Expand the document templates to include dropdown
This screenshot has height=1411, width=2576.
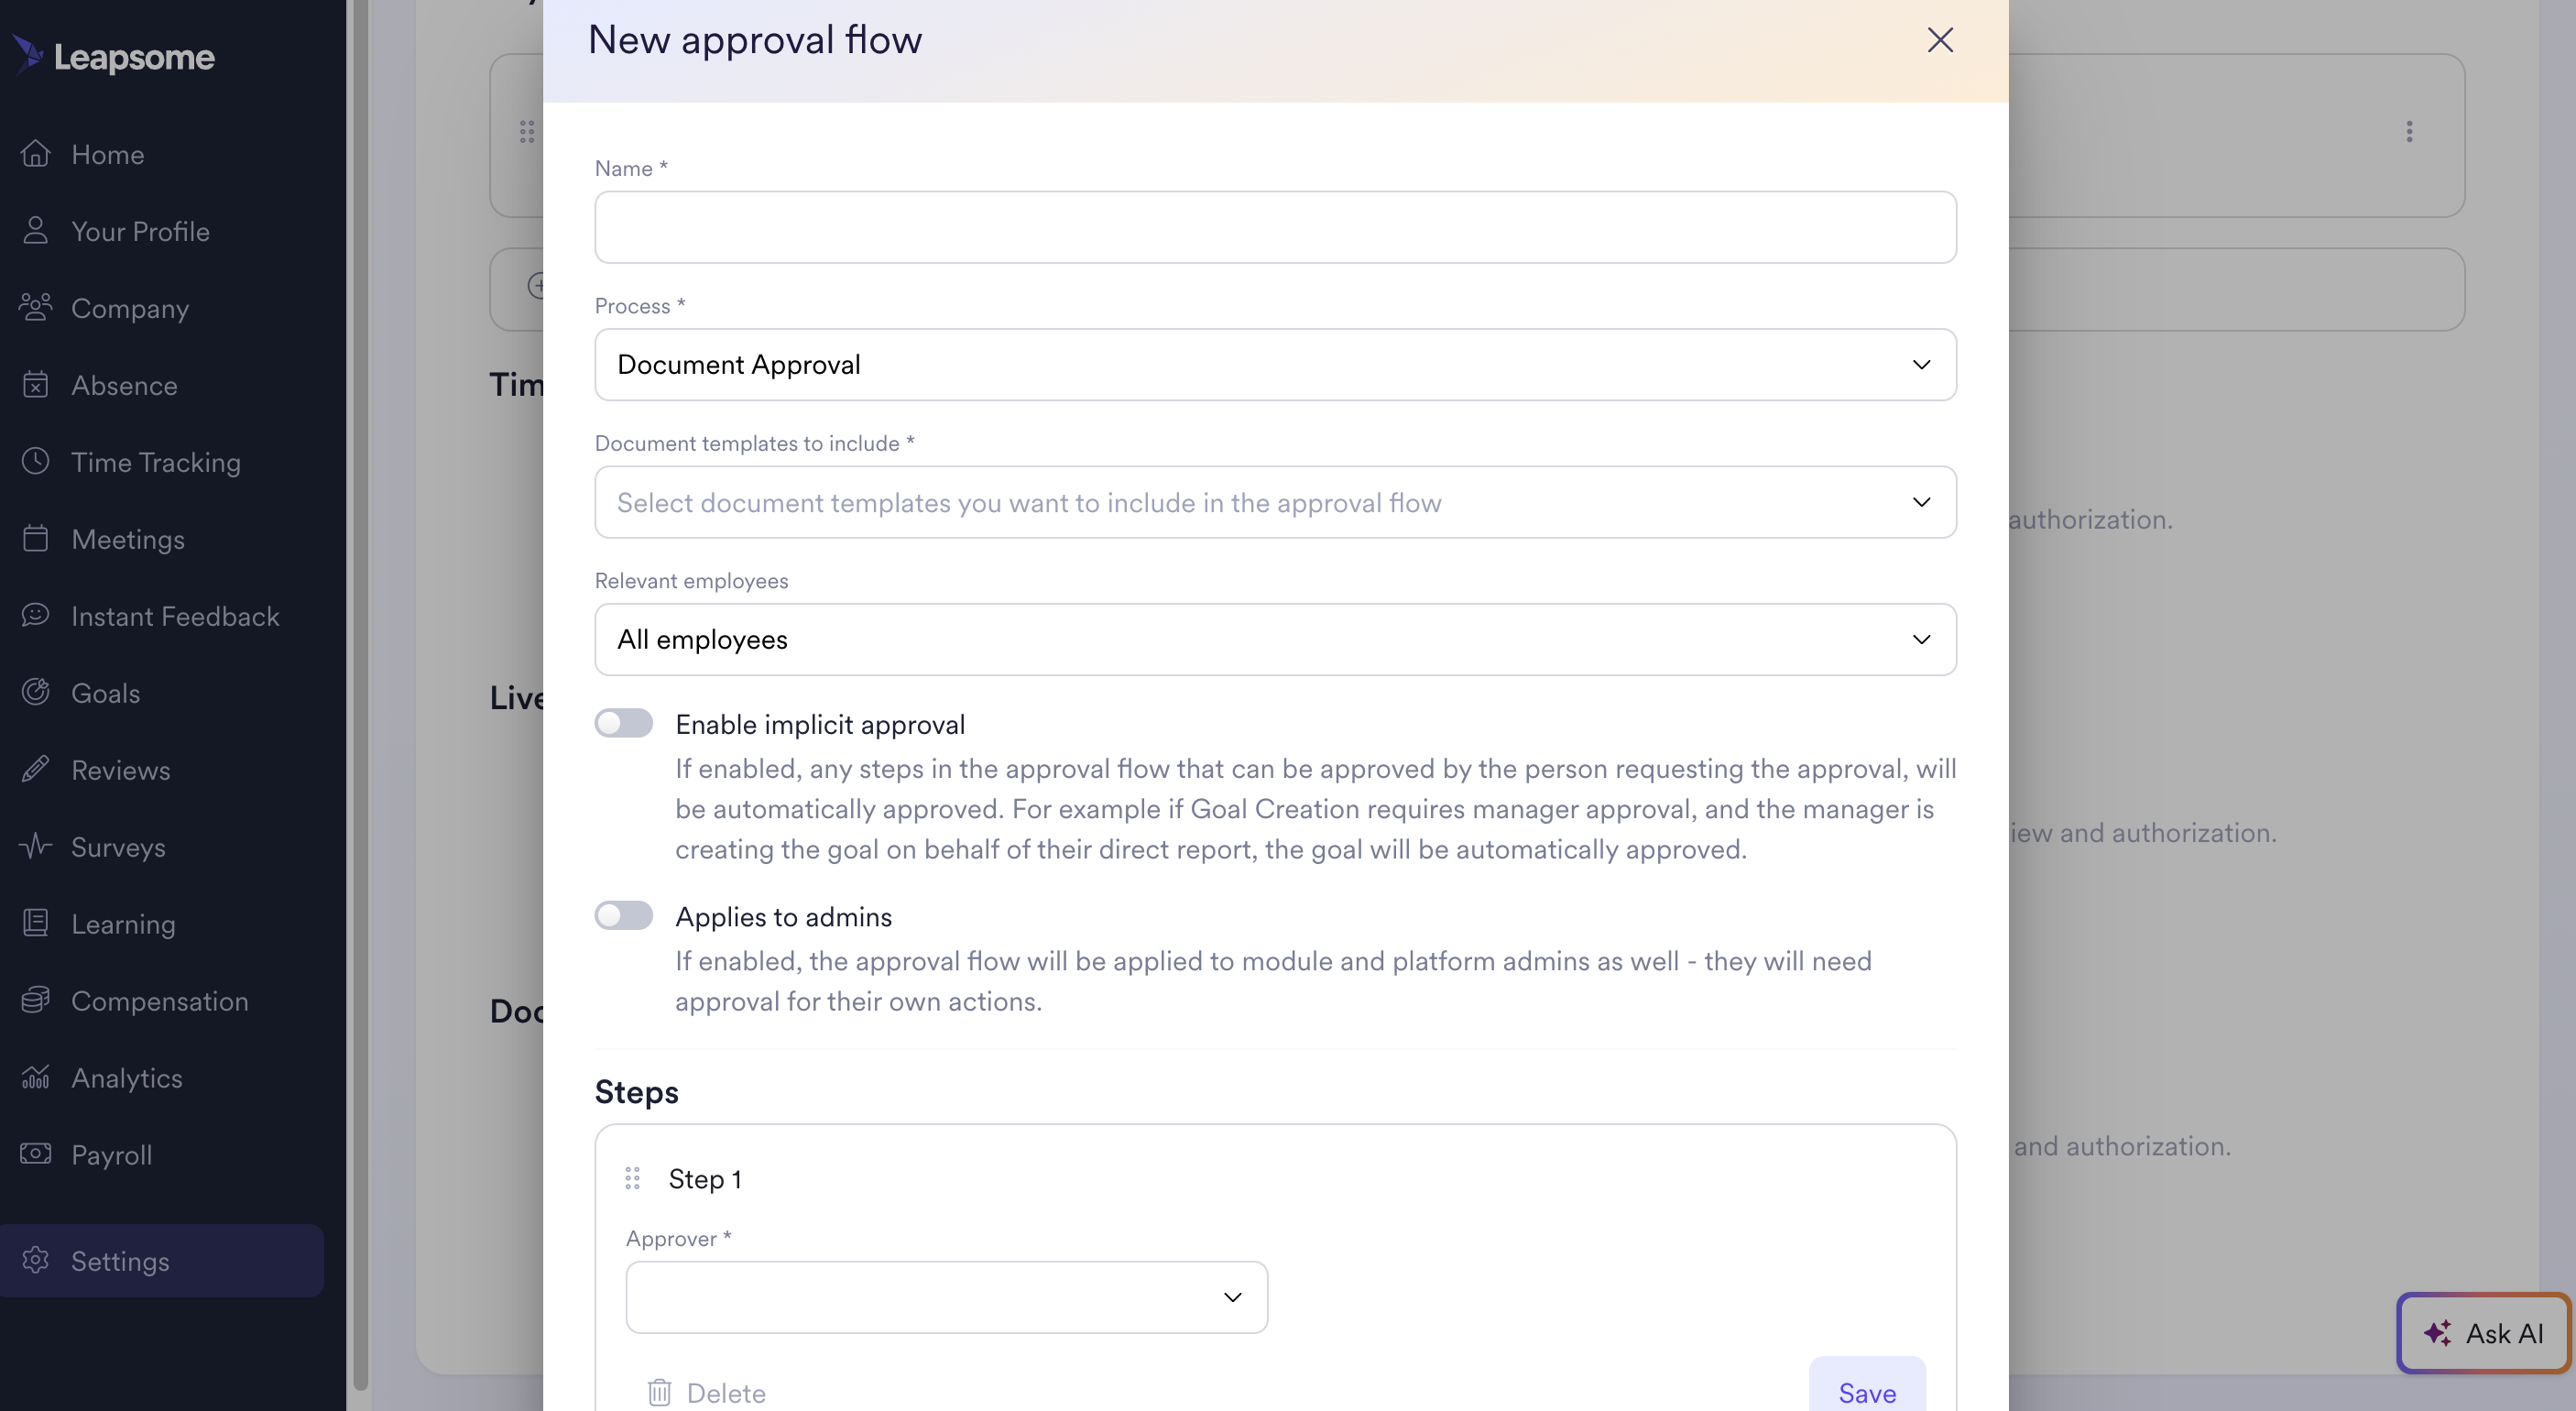[1275, 502]
